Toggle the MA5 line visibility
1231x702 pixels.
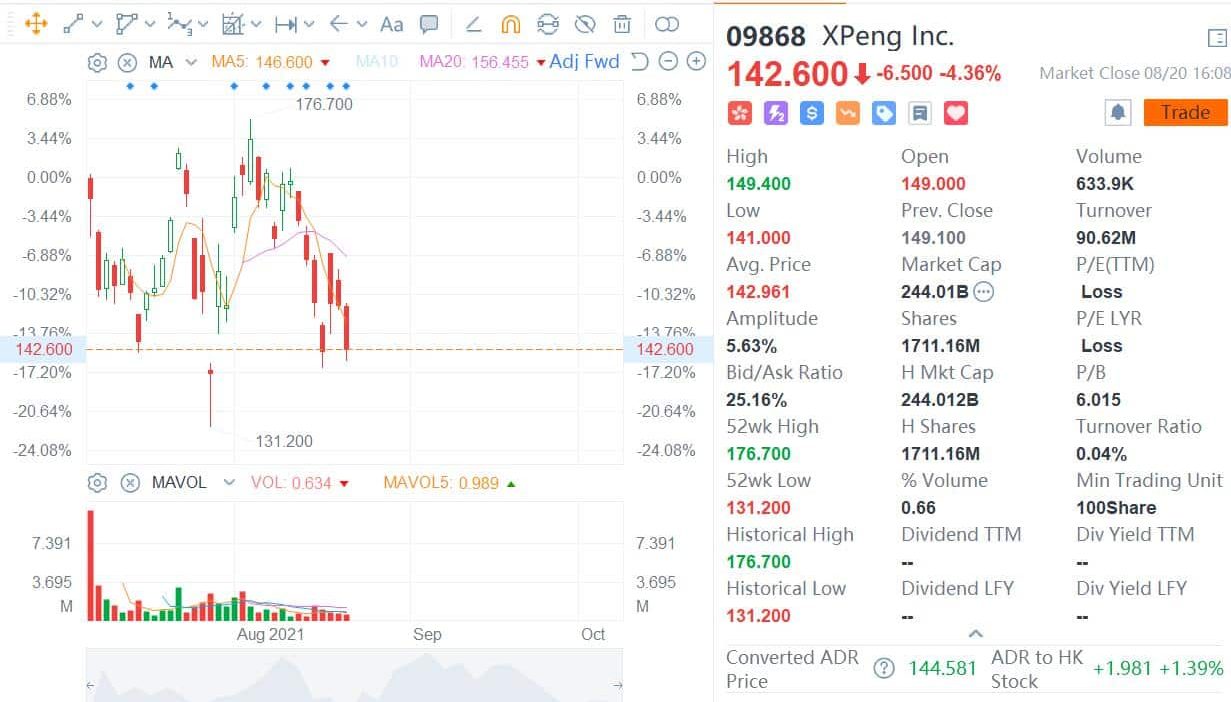point(270,62)
